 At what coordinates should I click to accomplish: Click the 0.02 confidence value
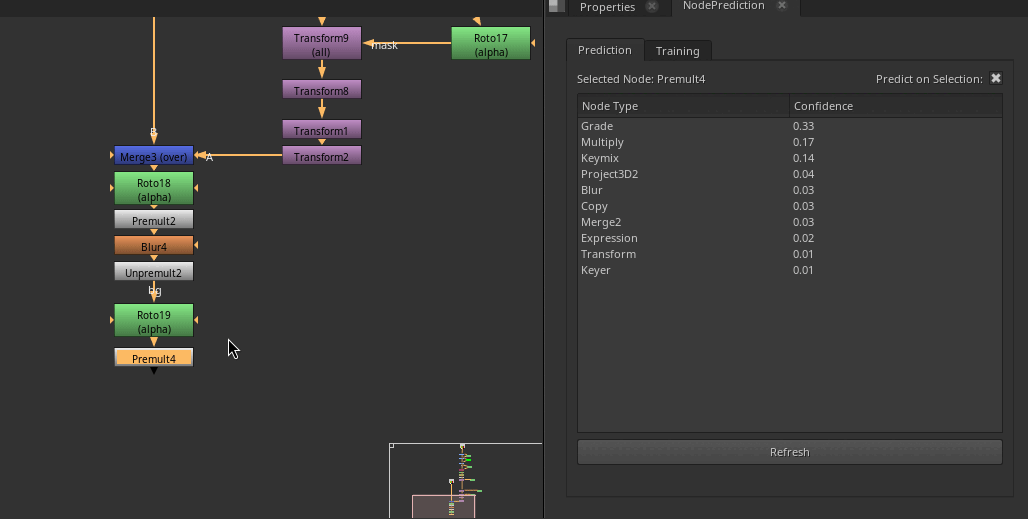[x=803, y=238]
